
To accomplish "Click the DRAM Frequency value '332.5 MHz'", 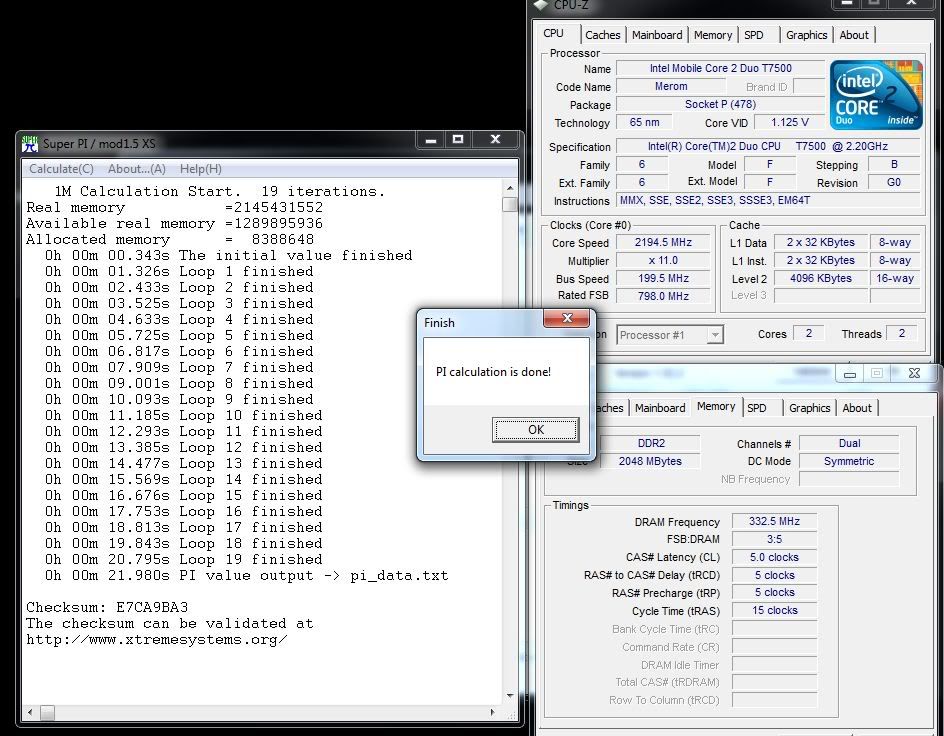I will click(x=774, y=522).
